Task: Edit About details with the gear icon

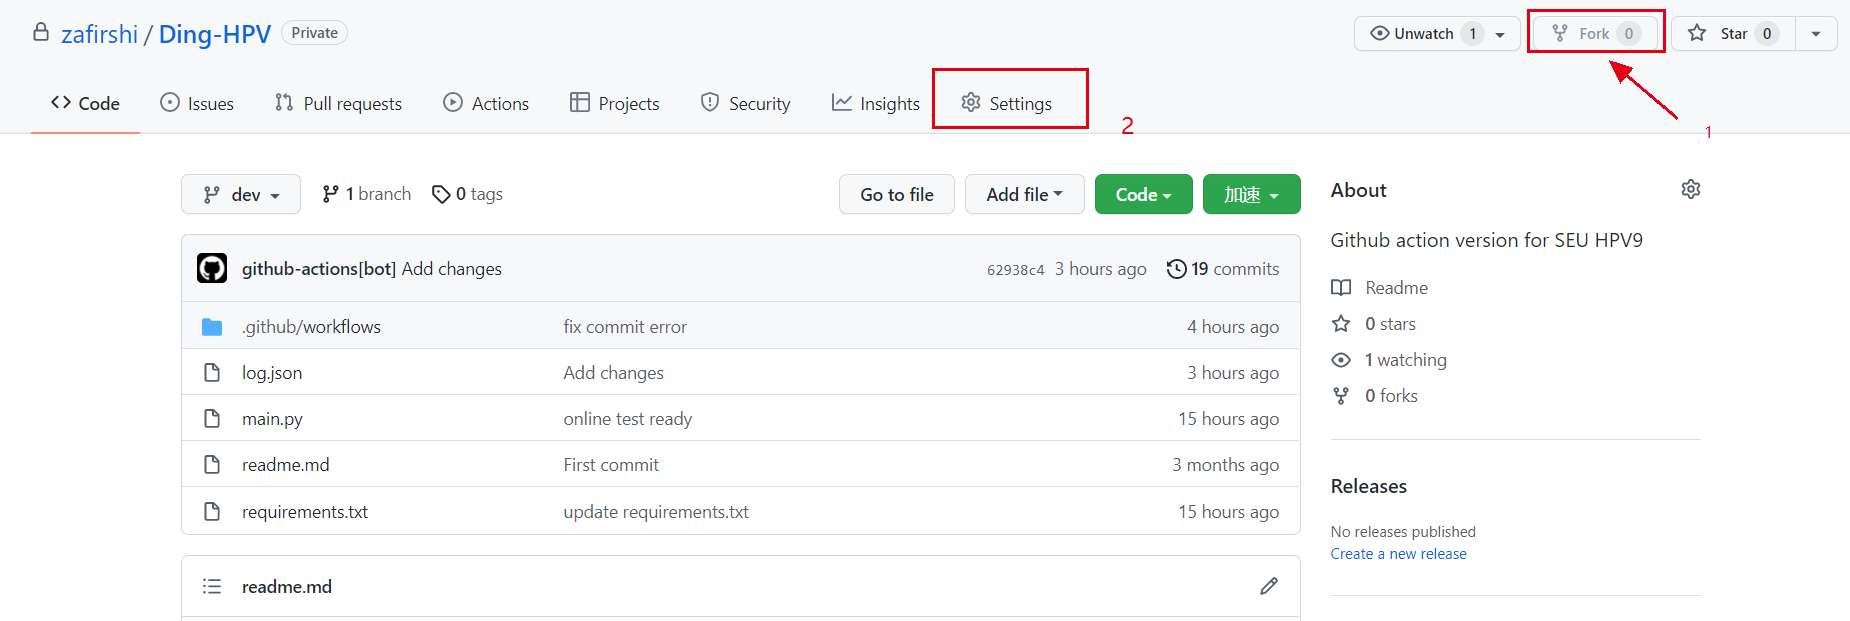Action: pyautogui.click(x=1691, y=189)
